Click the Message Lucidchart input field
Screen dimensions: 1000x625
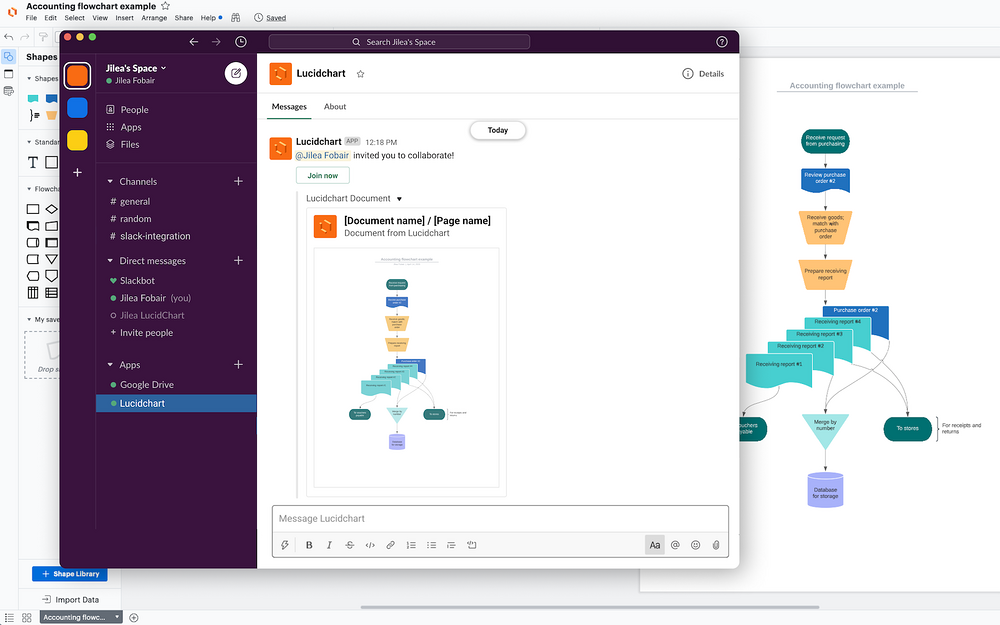pos(501,518)
